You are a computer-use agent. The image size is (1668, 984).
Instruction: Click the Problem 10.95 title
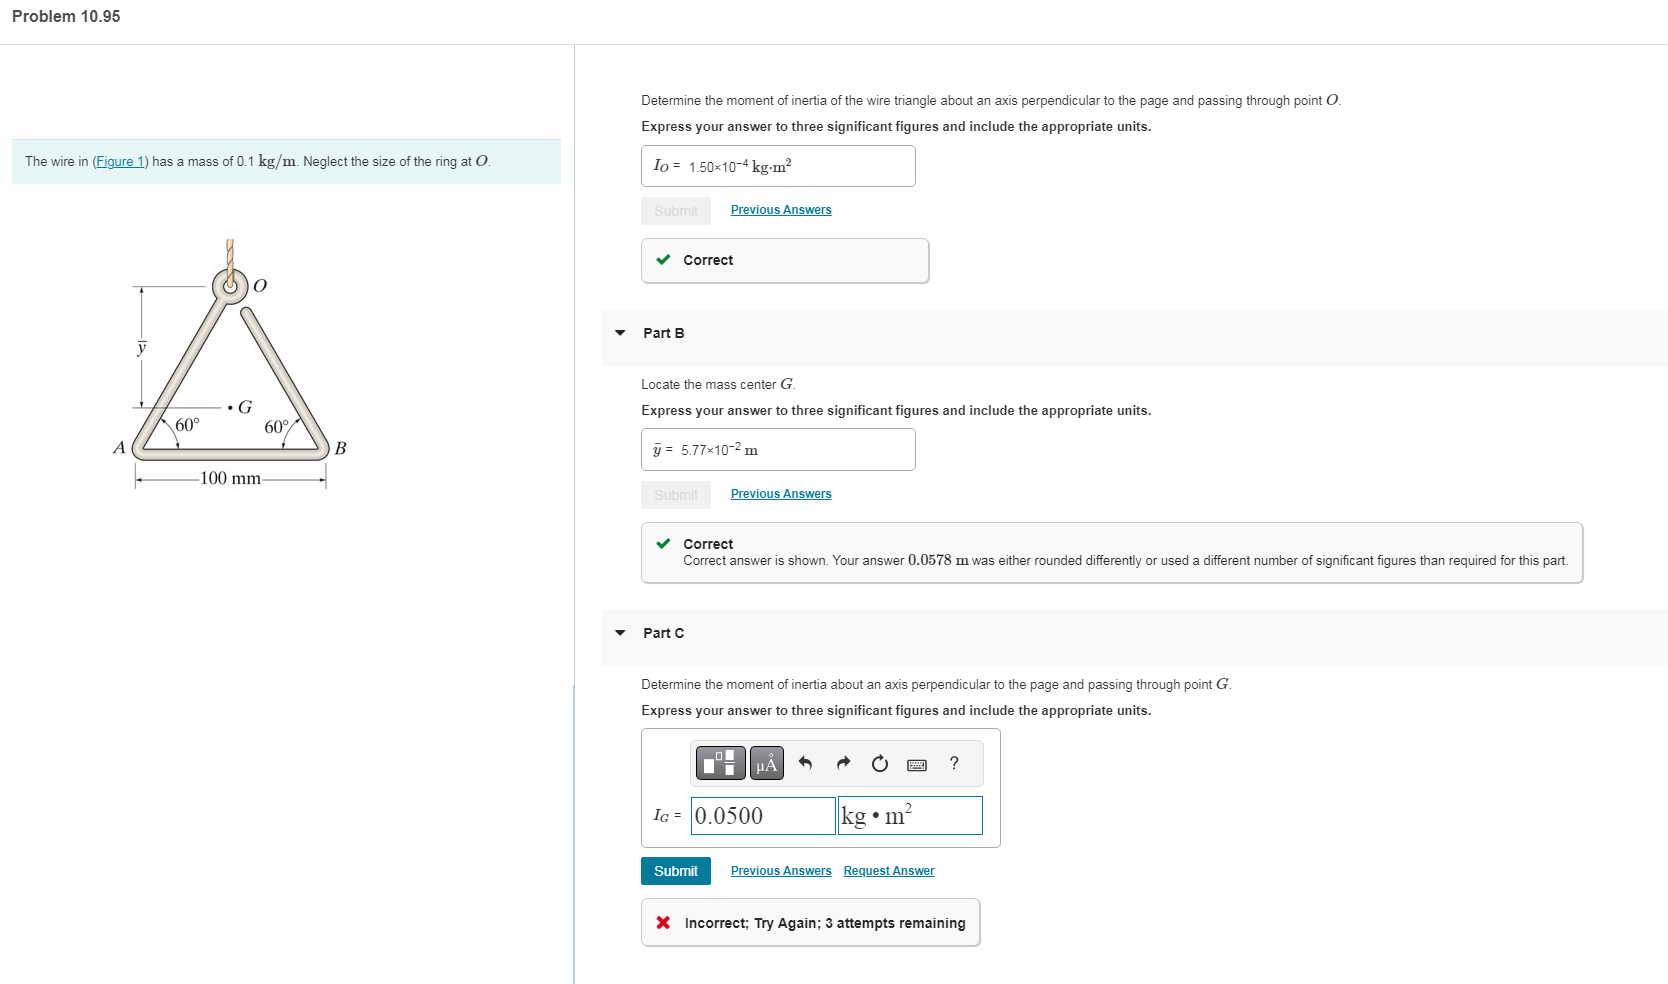[x=66, y=16]
